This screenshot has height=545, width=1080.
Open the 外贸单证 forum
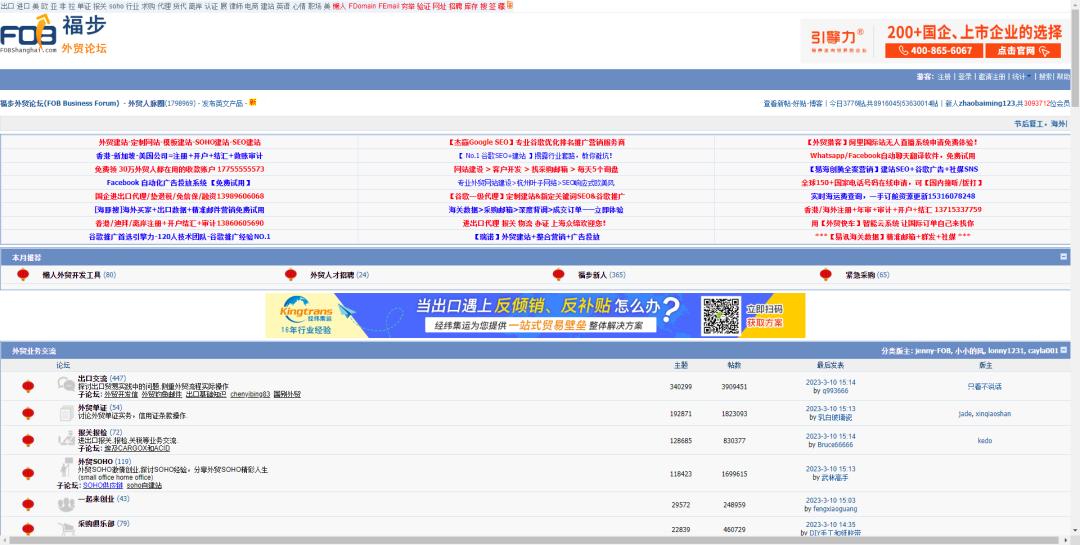click(x=92, y=408)
